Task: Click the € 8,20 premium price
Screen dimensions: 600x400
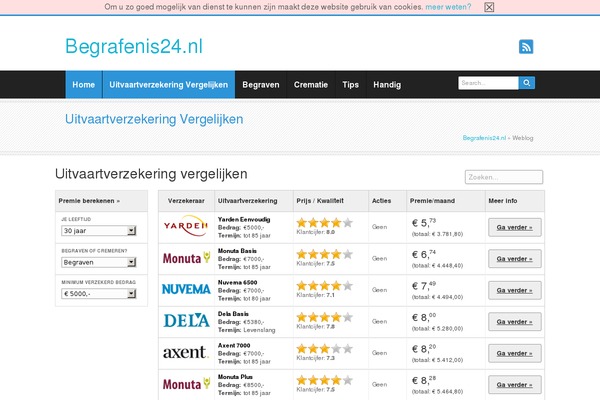Action: pyautogui.click(x=424, y=349)
